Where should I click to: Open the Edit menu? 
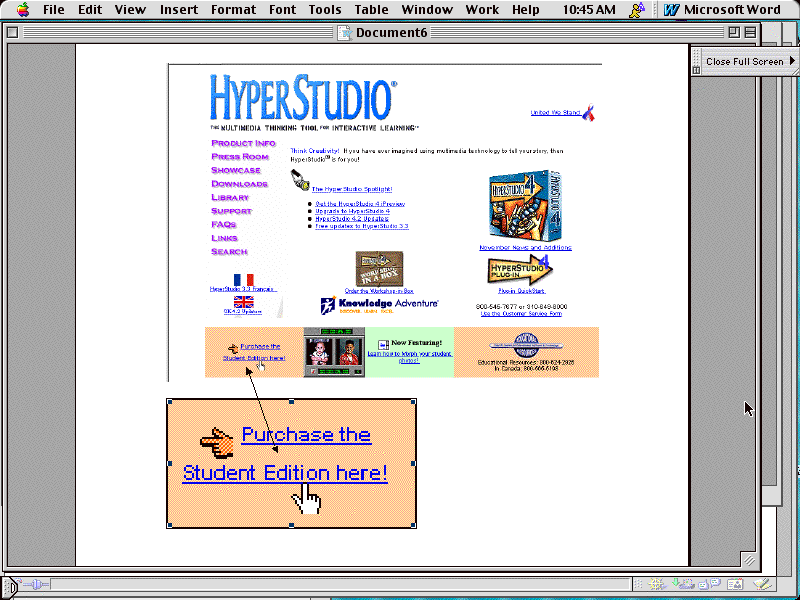(90, 10)
